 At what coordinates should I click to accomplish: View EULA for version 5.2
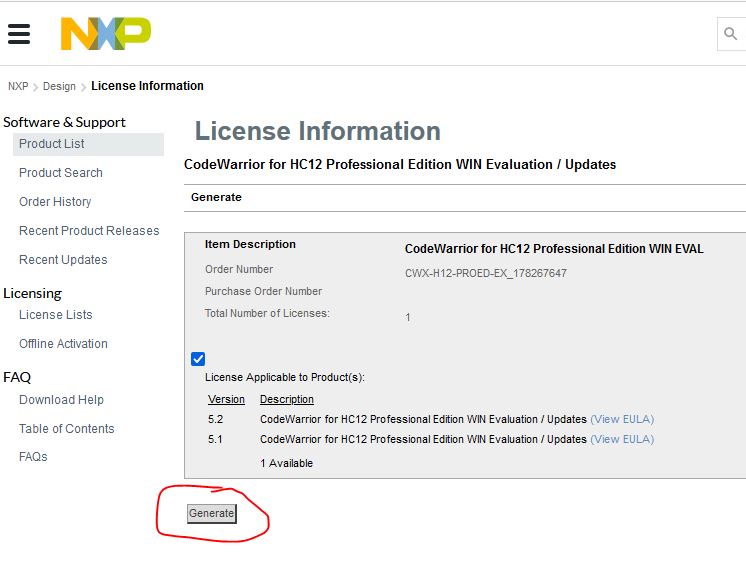(622, 419)
